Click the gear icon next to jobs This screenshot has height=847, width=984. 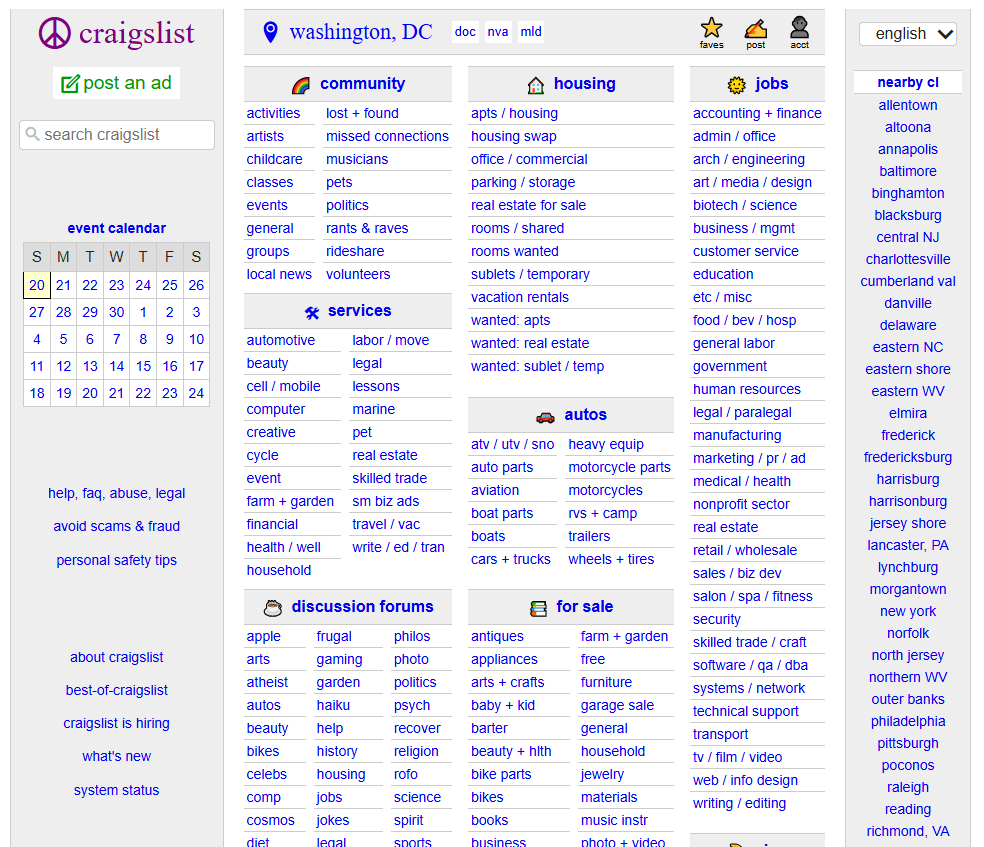(736, 85)
